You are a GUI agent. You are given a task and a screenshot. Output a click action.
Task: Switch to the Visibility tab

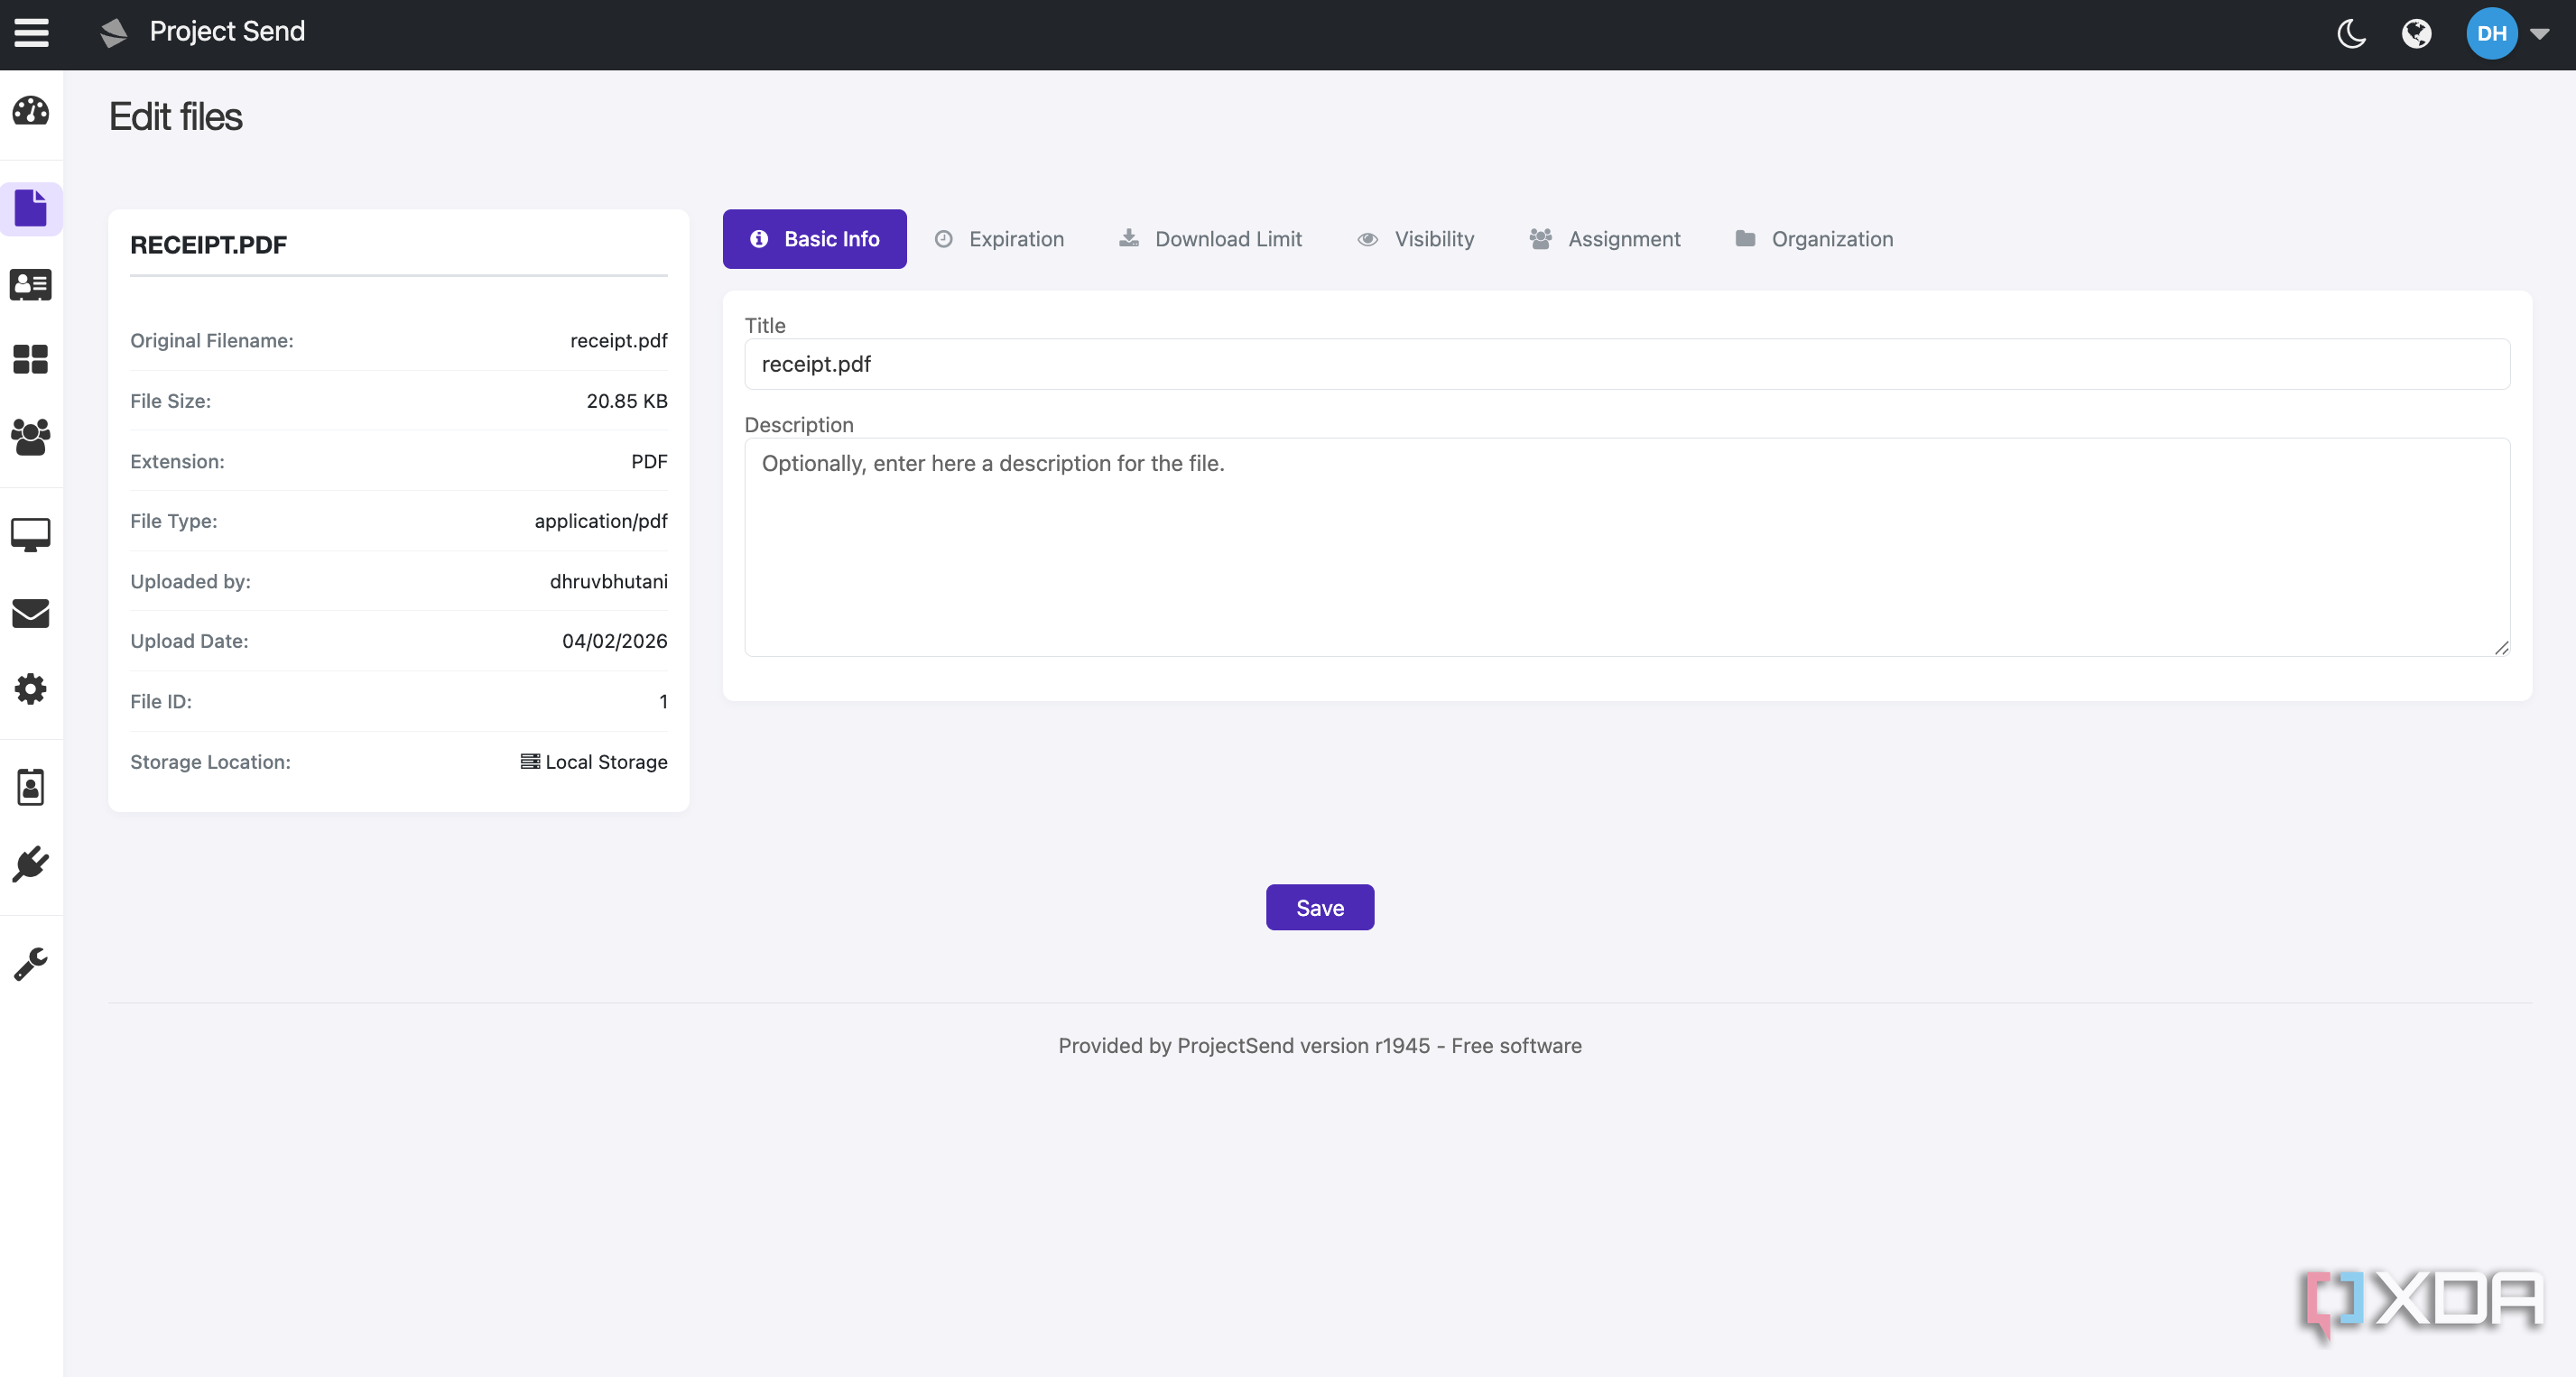pos(1416,239)
